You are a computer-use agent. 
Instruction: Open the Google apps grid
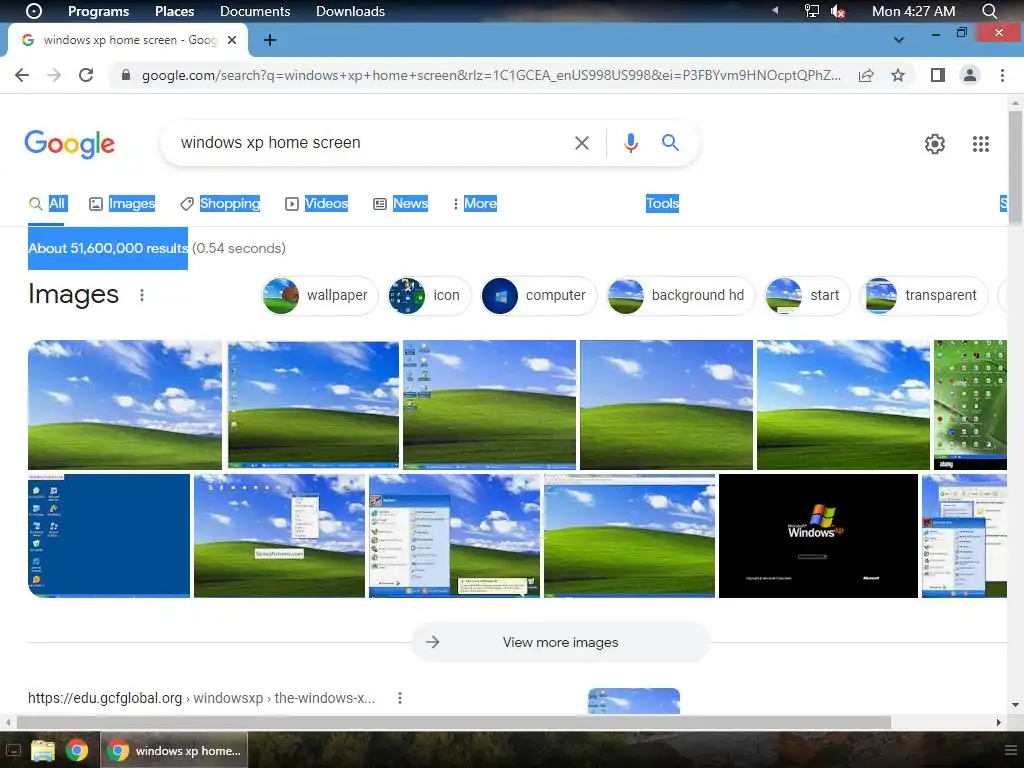(980, 144)
